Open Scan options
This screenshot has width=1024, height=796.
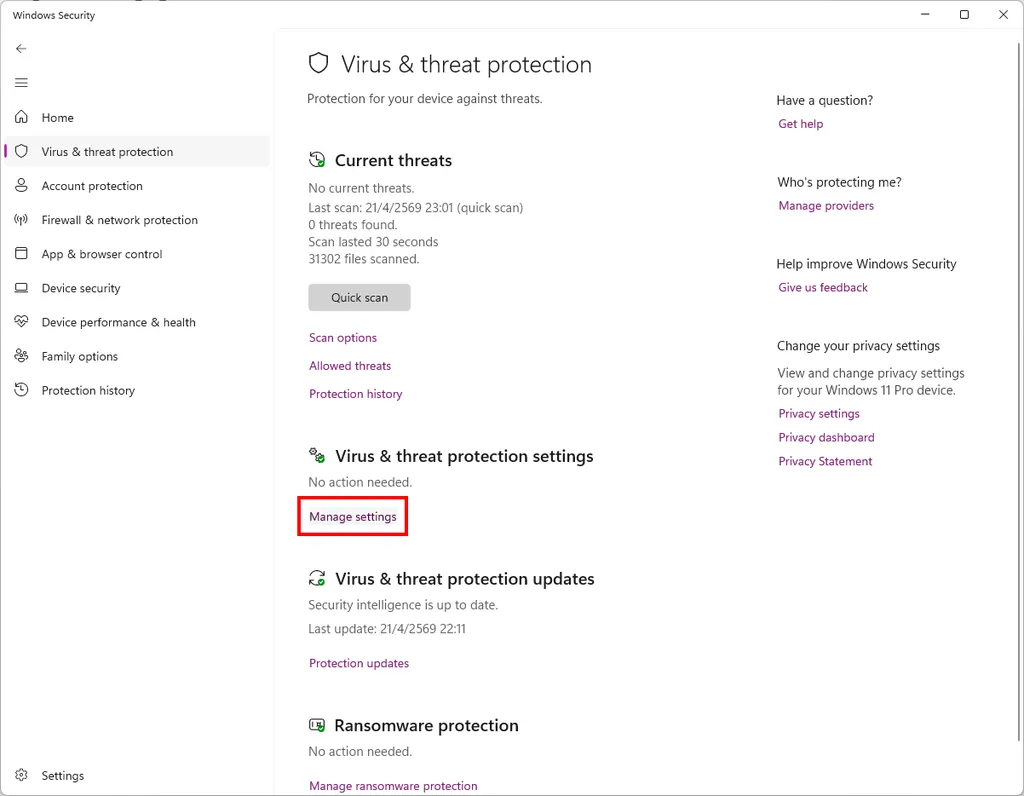(343, 338)
